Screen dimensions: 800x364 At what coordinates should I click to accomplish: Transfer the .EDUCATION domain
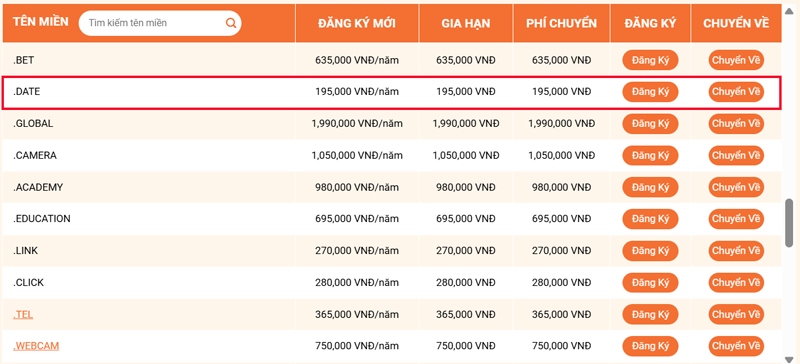click(736, 219)
